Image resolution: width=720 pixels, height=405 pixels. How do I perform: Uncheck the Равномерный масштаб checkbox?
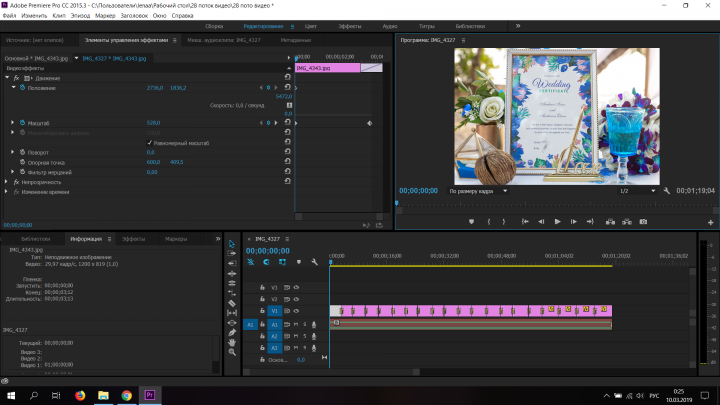pyautogui.click(x=149, y=143)
